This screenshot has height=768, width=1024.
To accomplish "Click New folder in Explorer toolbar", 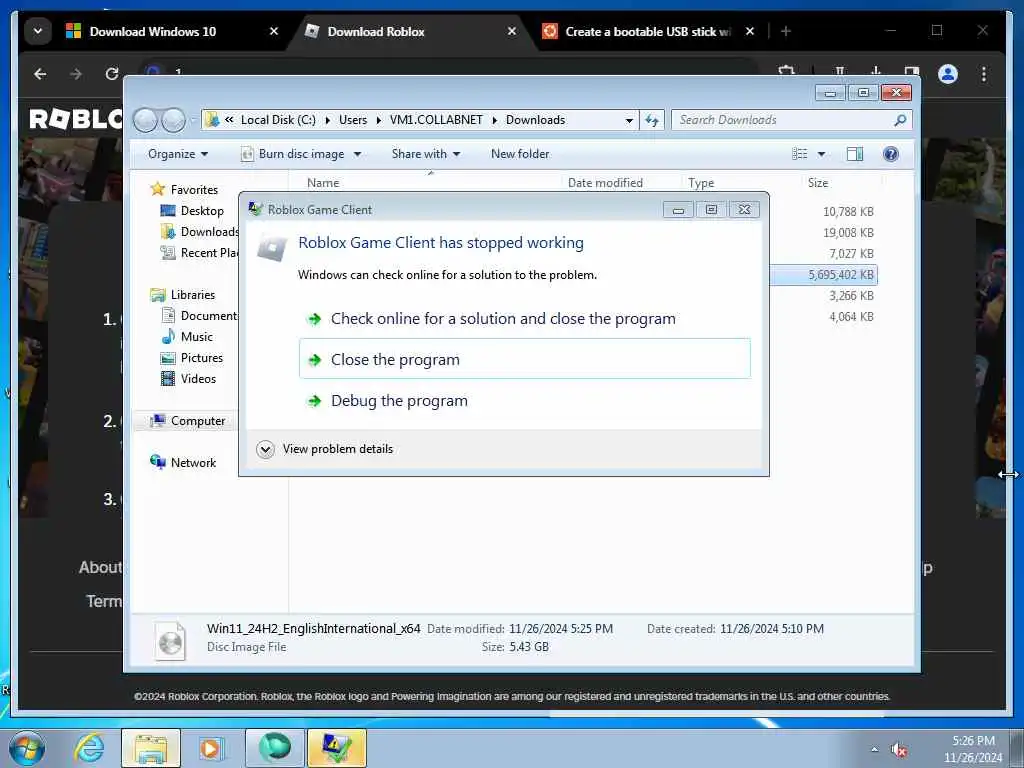I will (x=520, y=154).
